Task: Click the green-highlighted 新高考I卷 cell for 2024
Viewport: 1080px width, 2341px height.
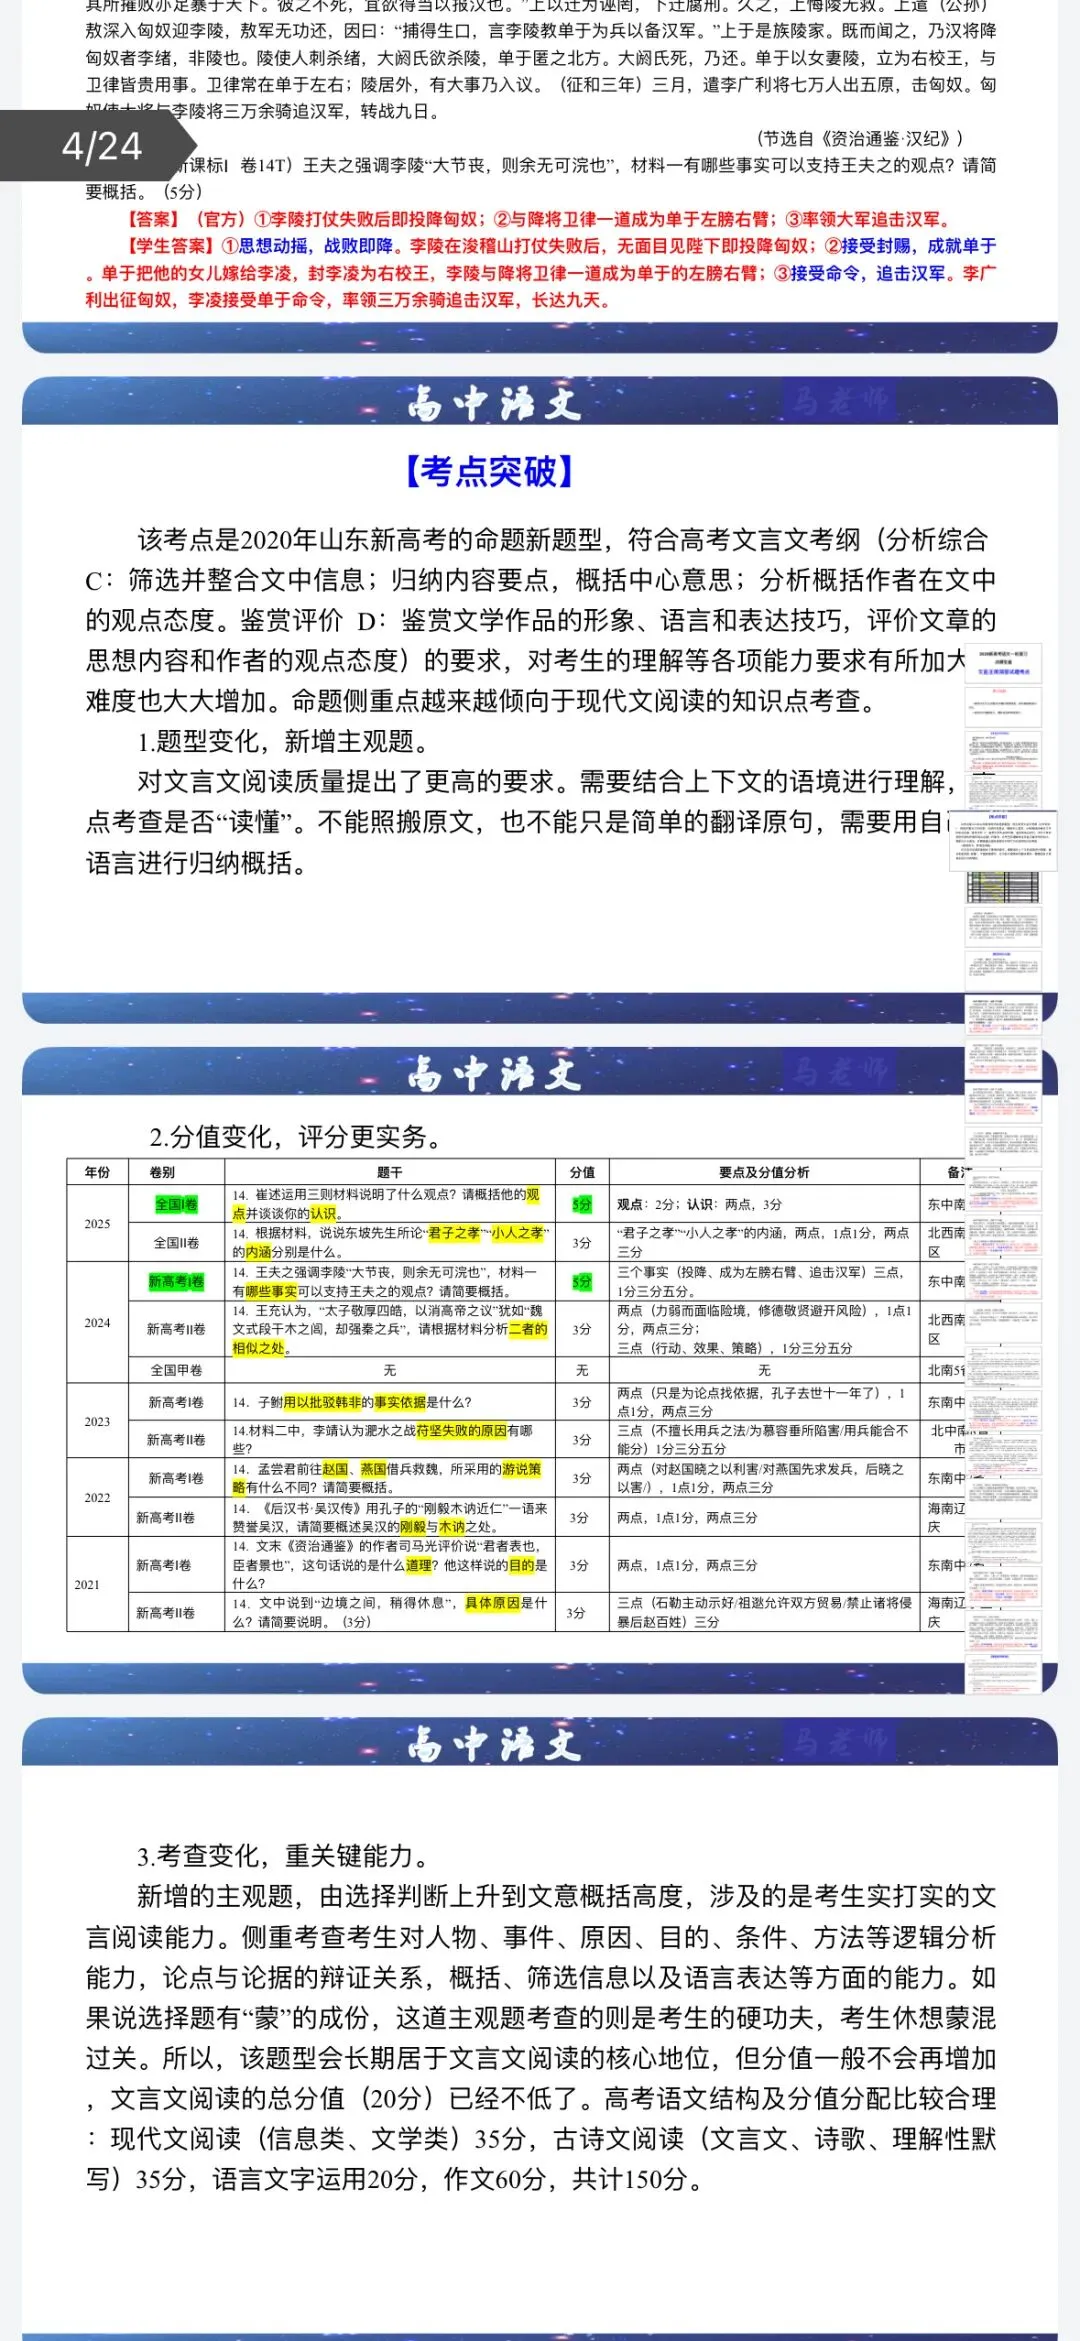Action: tap(176, 1281)
